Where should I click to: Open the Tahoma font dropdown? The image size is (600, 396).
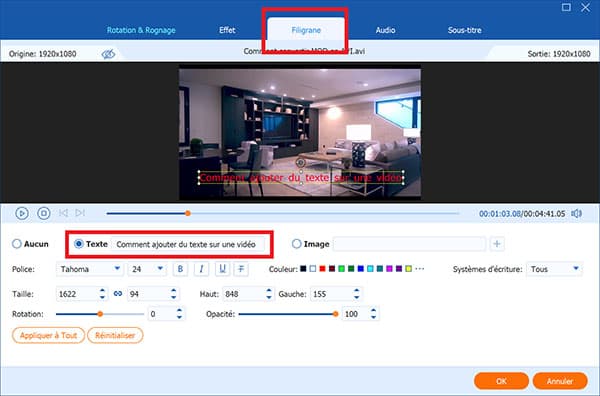[x=90, y=269]
